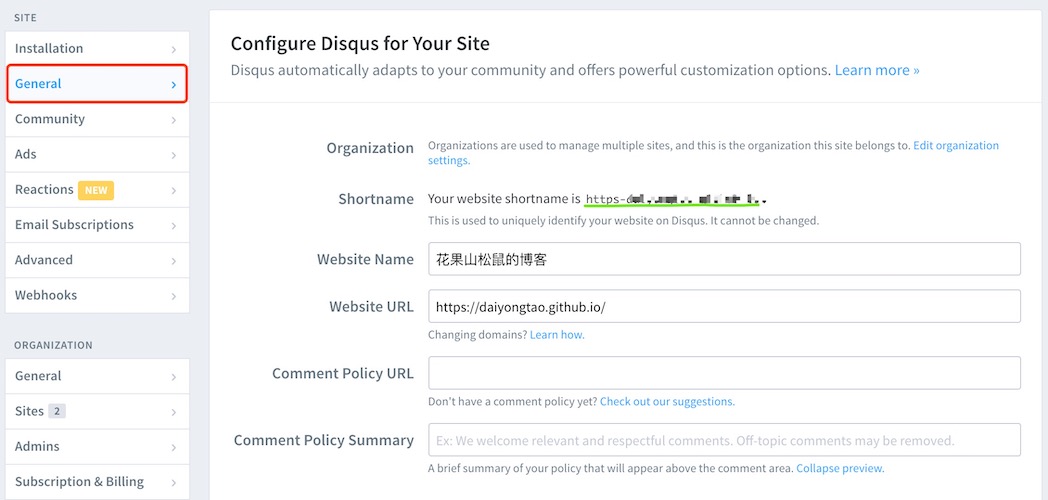
Task: Click into the Website URL field
Action: [x=724, y=307]
